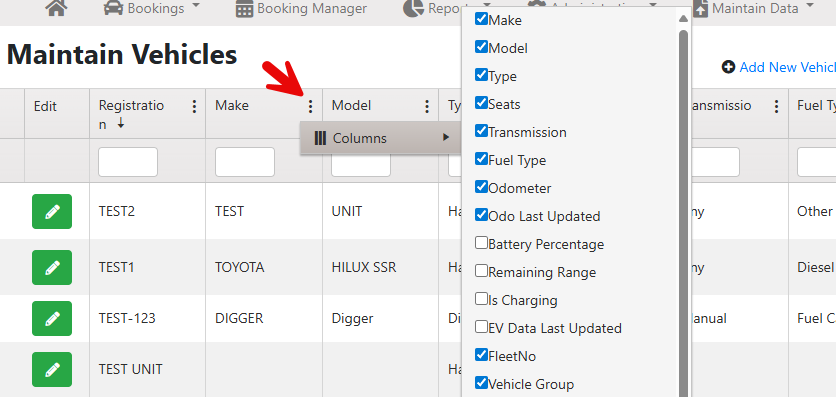Sort by the Registration column header
The image size is (836, 397).
131,114
